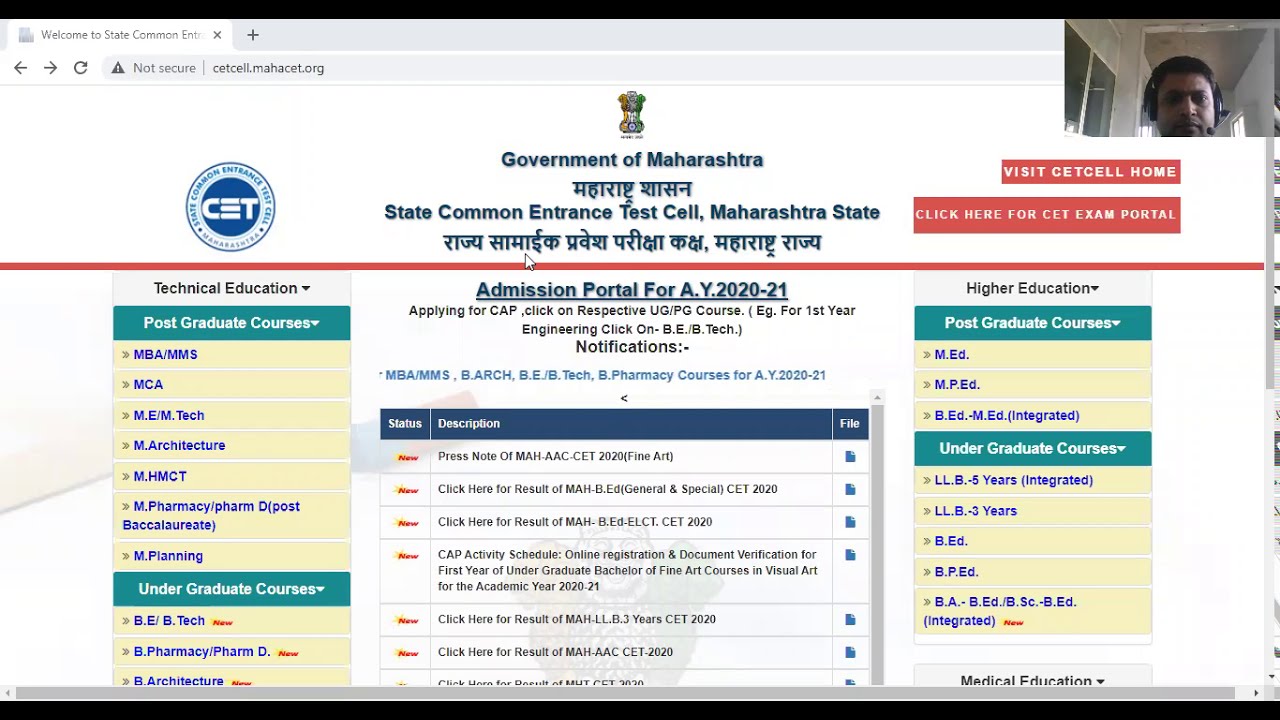Click the browser back arrow
Screen dimensions: 1280x720
pyautogui.click(x=21, y=68)
